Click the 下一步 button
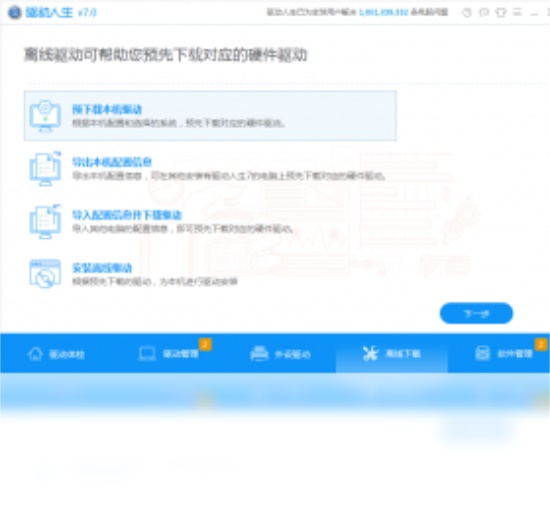The image size is (550, 530). (476, 313)
